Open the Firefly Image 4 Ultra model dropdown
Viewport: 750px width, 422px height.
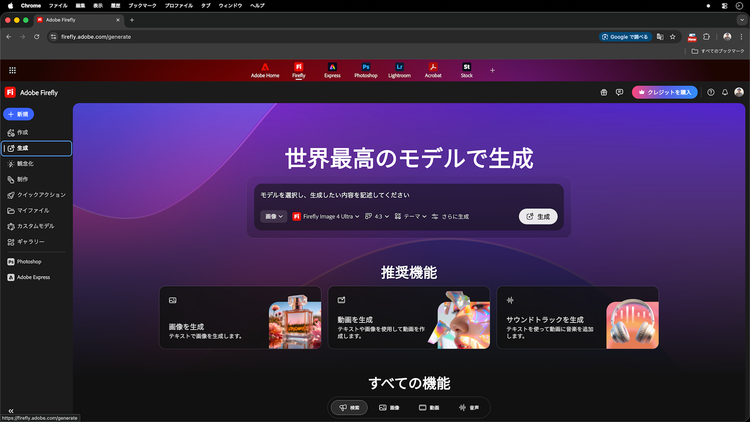click(x=325, y=216)
